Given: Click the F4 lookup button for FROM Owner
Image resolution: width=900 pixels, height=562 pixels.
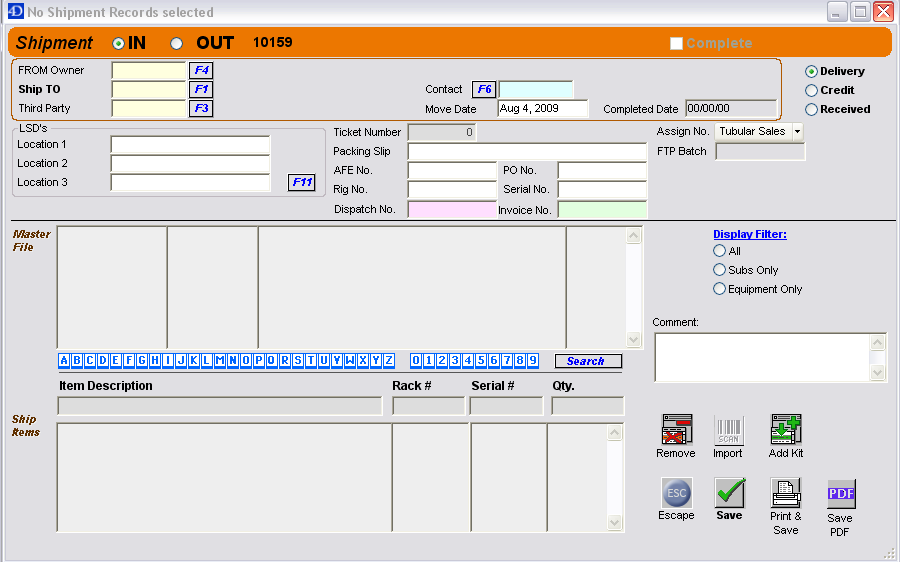Looking at the screenshot, I should coord(201,71).
